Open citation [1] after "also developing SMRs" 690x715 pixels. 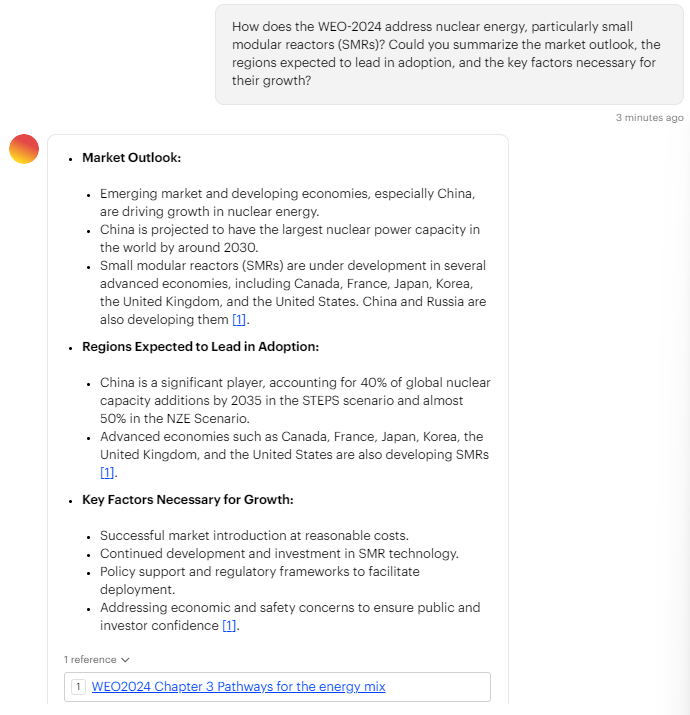(107, 473)
